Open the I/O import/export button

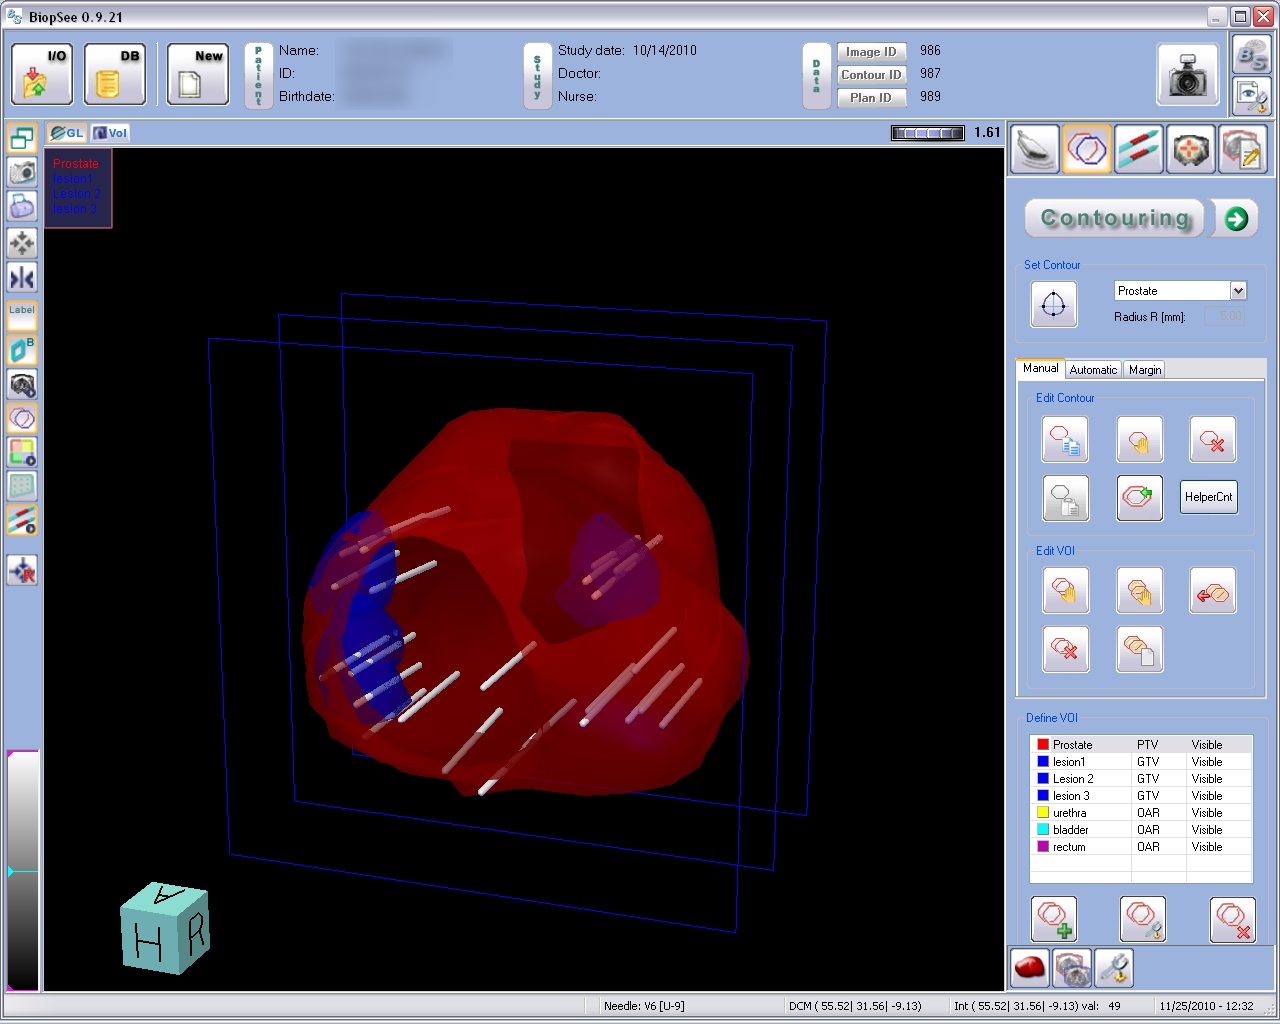[42, 74]
